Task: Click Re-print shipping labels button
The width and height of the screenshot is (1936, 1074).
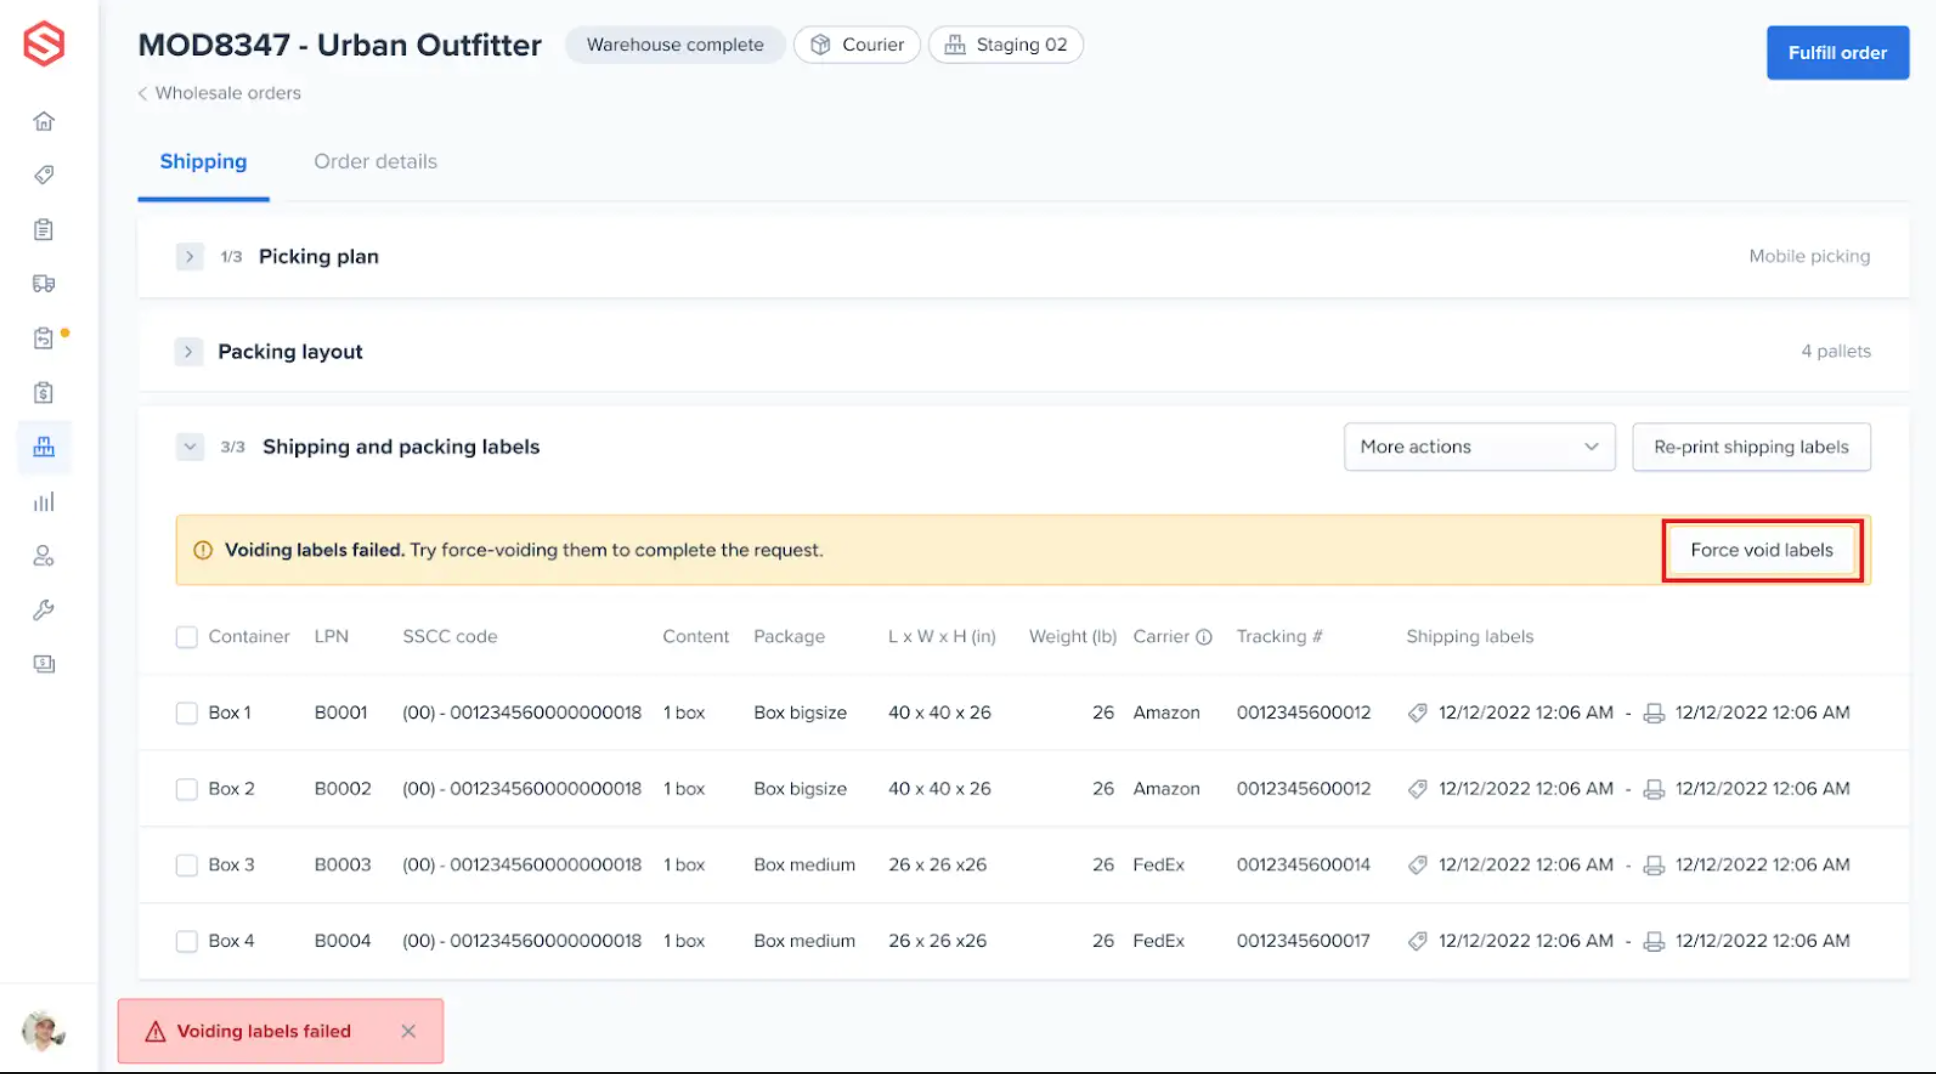Action: coord(1751,447)
